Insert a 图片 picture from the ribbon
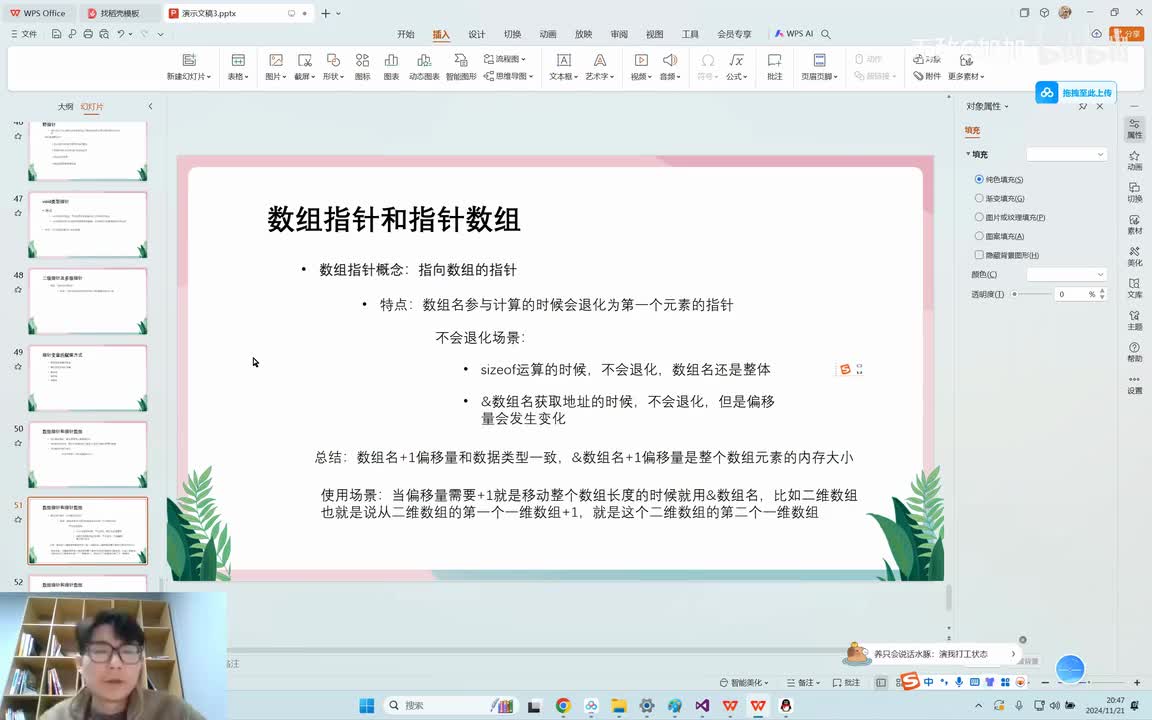 point(276,66)
